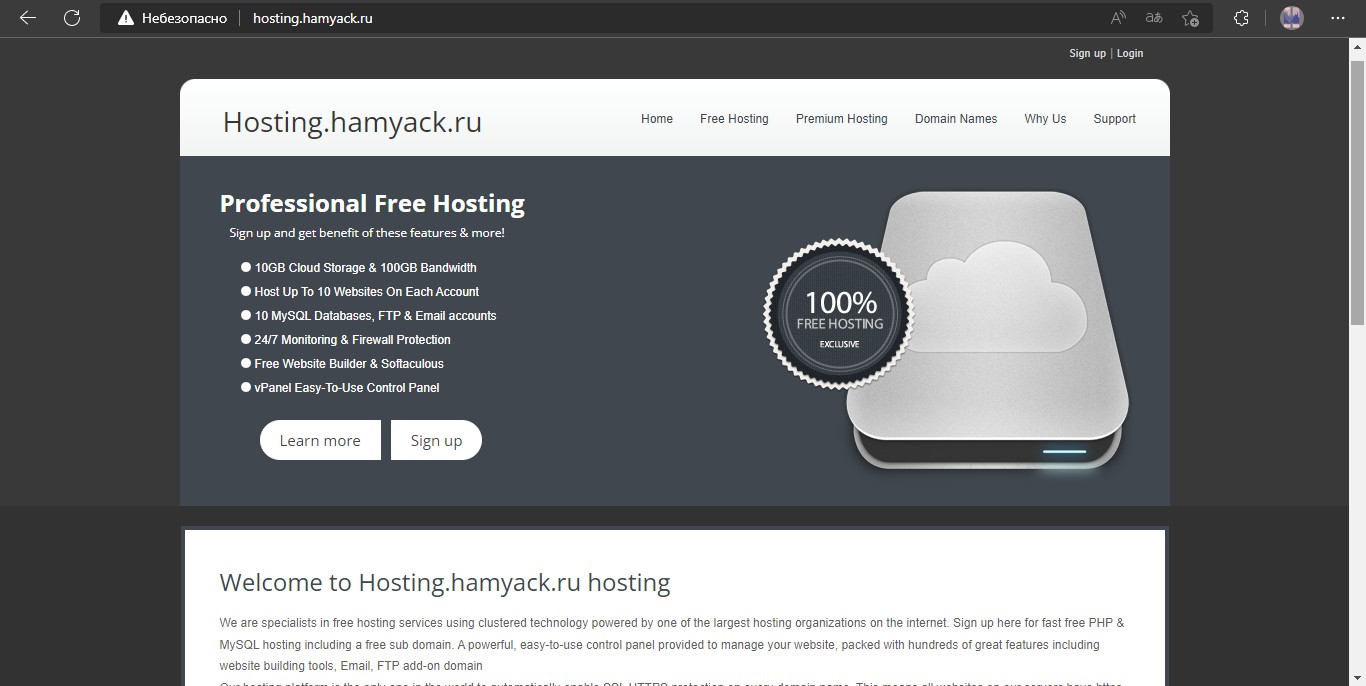Click the vertical page scrollbar

coord(1358,190)
